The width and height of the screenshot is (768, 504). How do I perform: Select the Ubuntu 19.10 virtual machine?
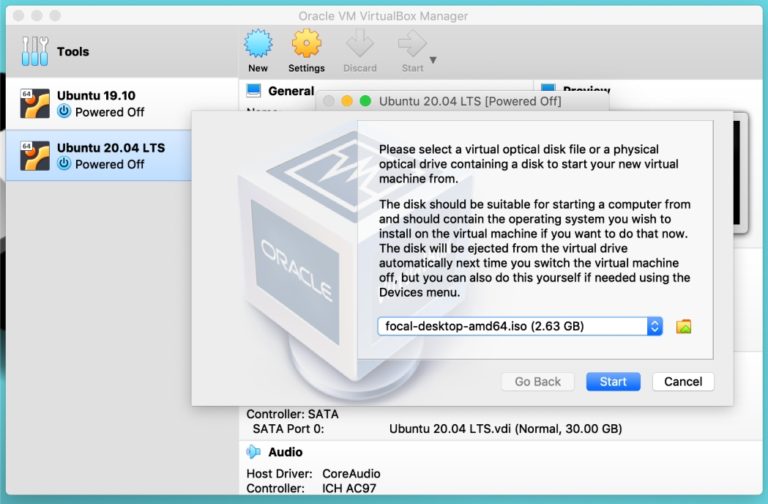[x=122, y=103]
